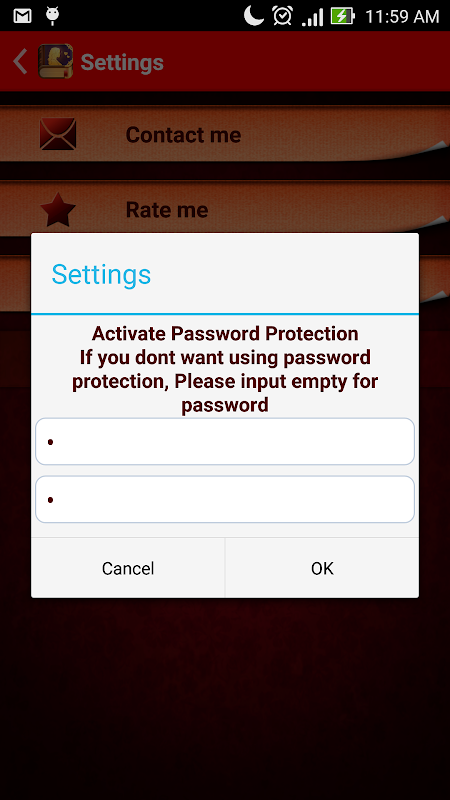Tap the alarm clock status icon
Screen dimensions: 450x800
click(x=282, y=16)
